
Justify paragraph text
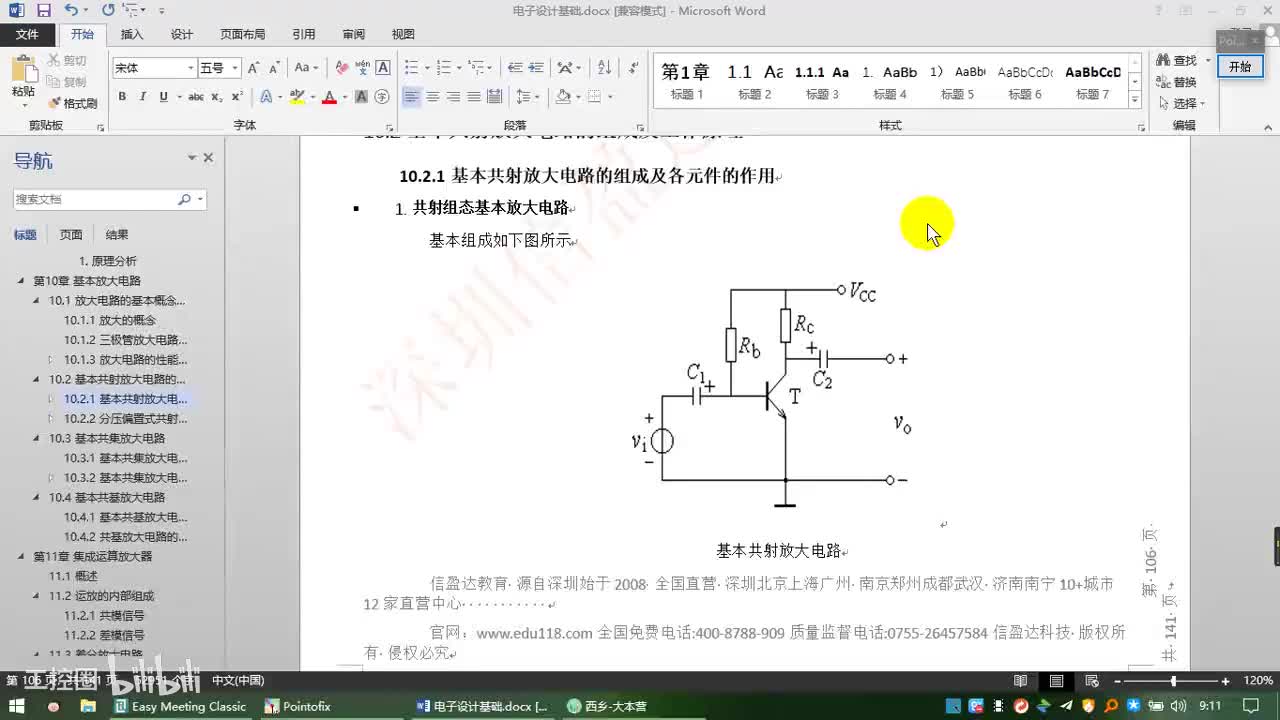(x=473, y=97)
